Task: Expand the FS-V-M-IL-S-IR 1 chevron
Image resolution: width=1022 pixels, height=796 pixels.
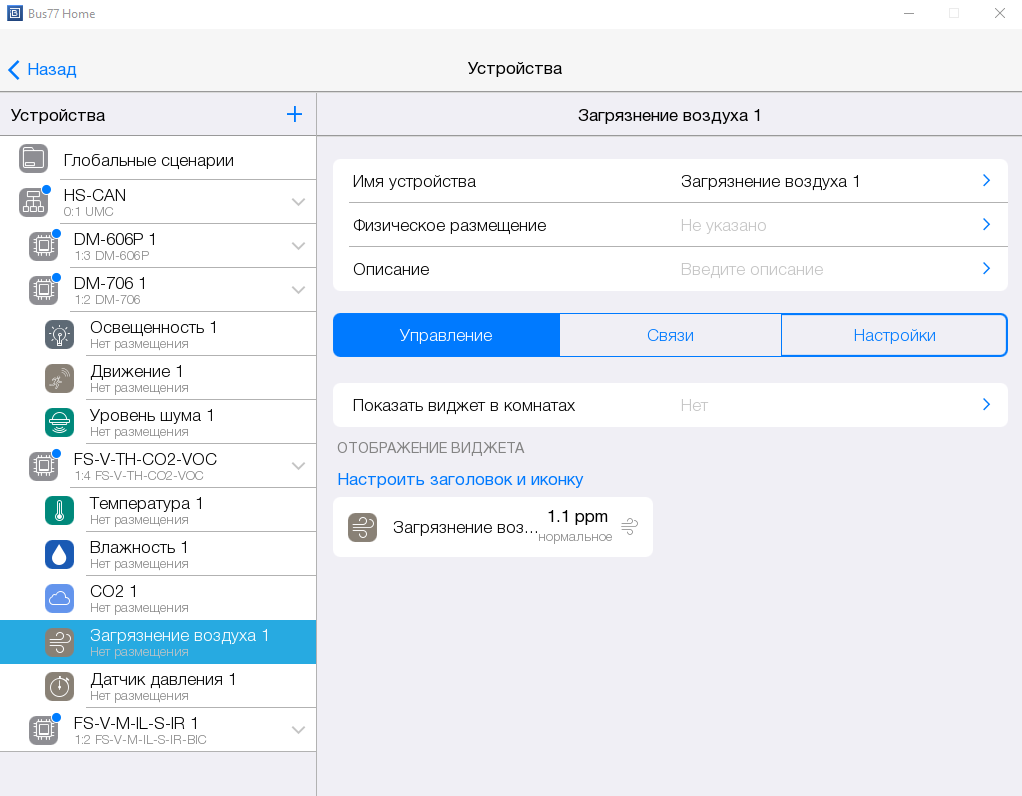Action: pyautogui.click(x=298, y=730)
